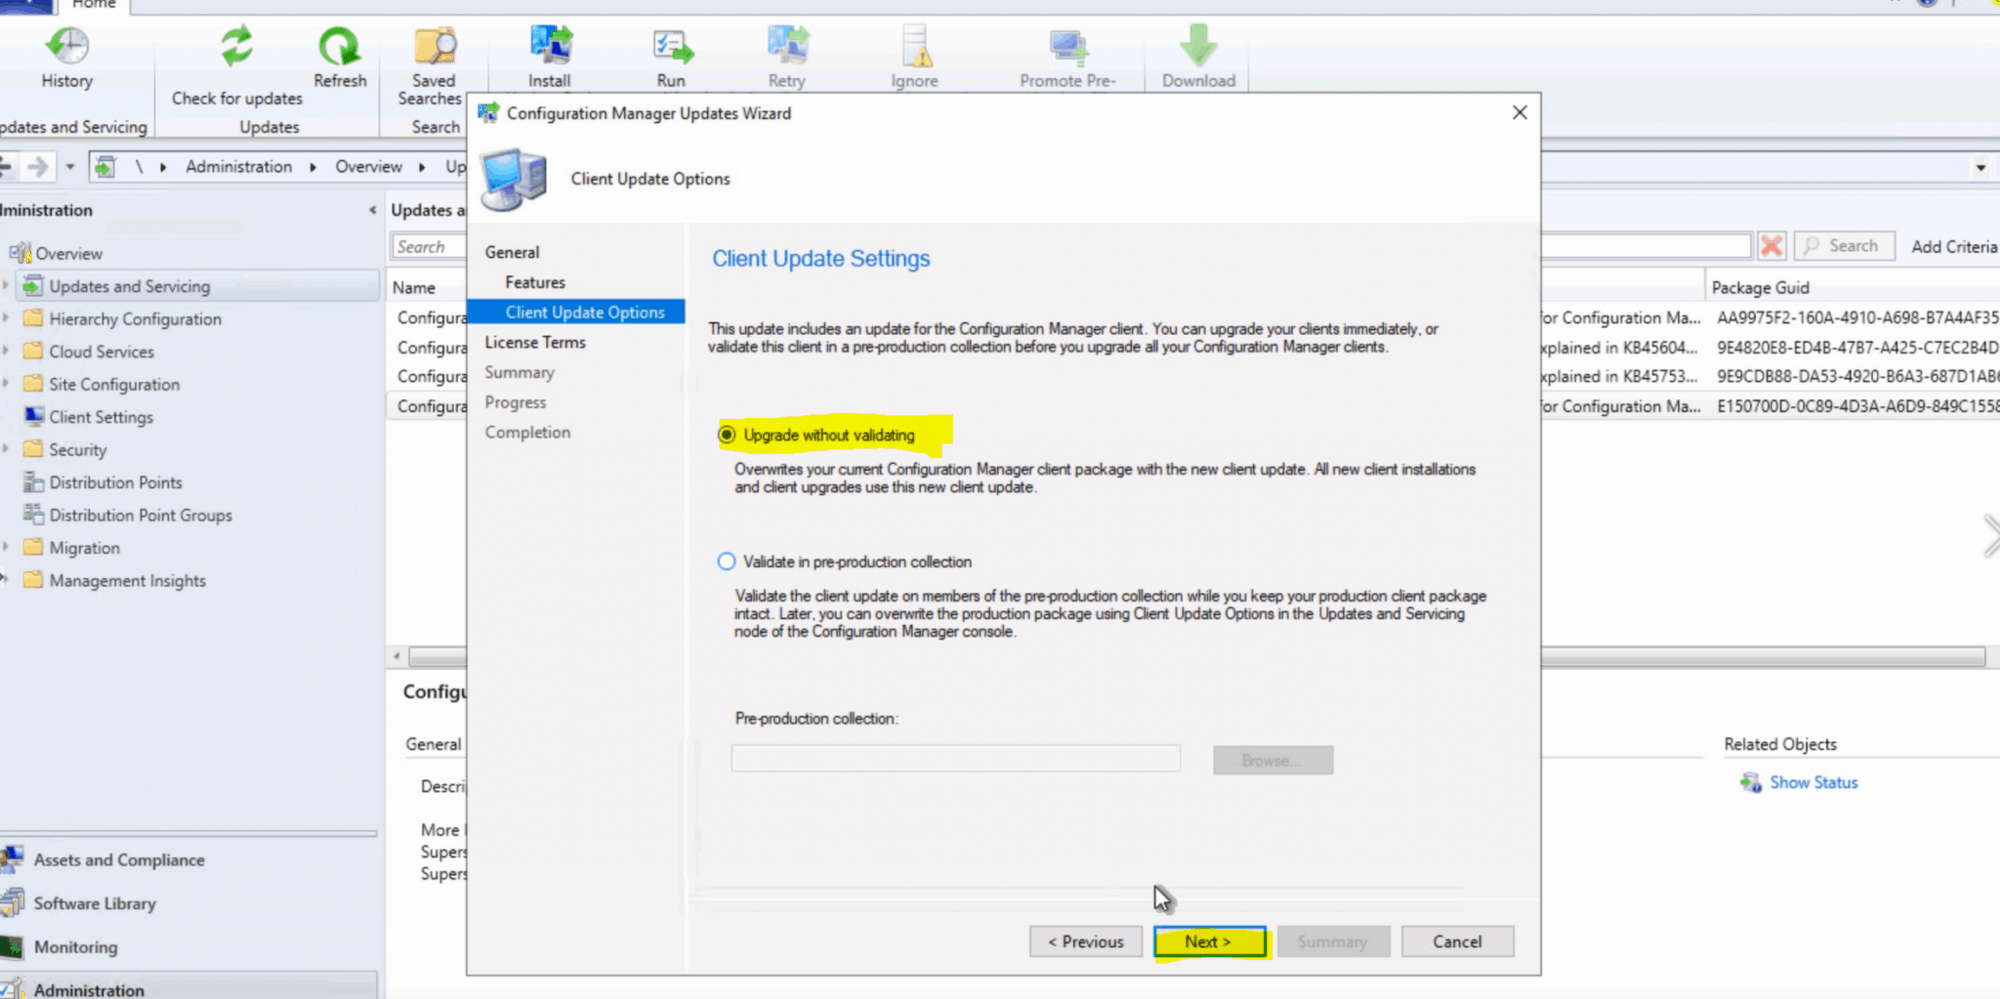Go to General wizard step

coord(512,253)
